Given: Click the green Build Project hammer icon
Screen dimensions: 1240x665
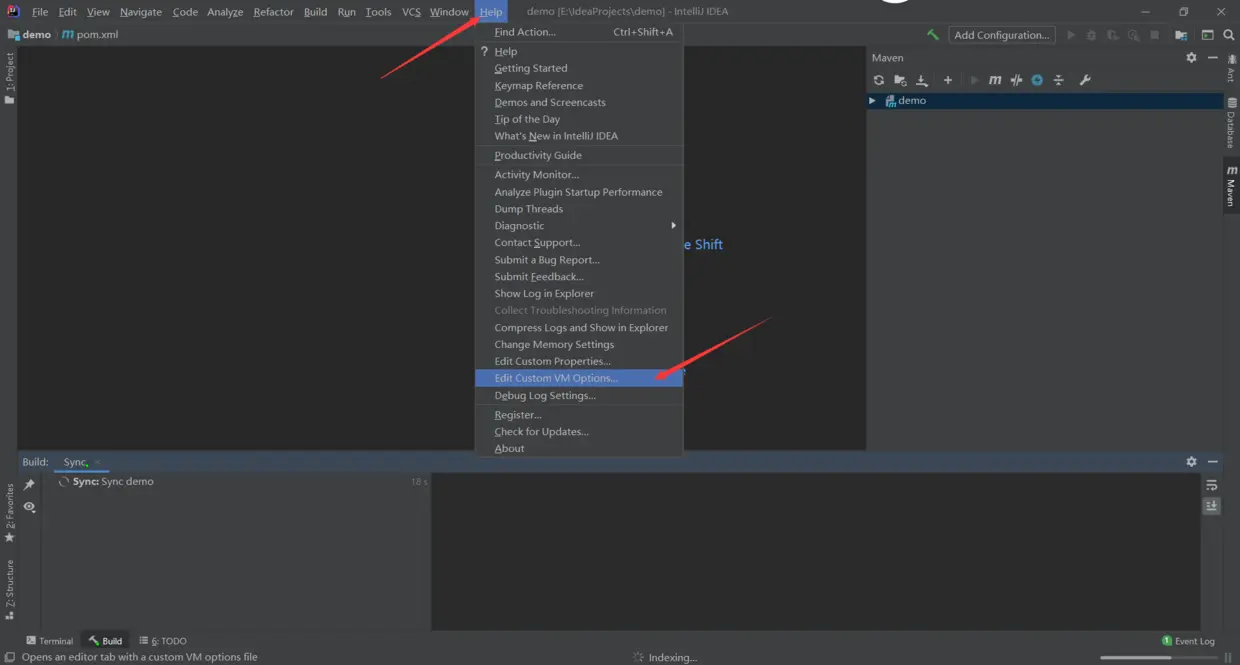Looking at the screenshot, I should tap(932, 35).
